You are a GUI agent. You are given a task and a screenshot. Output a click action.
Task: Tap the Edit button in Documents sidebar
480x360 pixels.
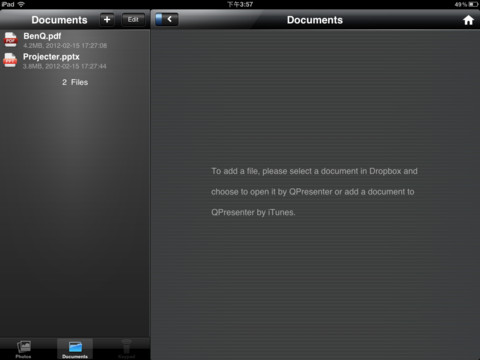(133, 20)
